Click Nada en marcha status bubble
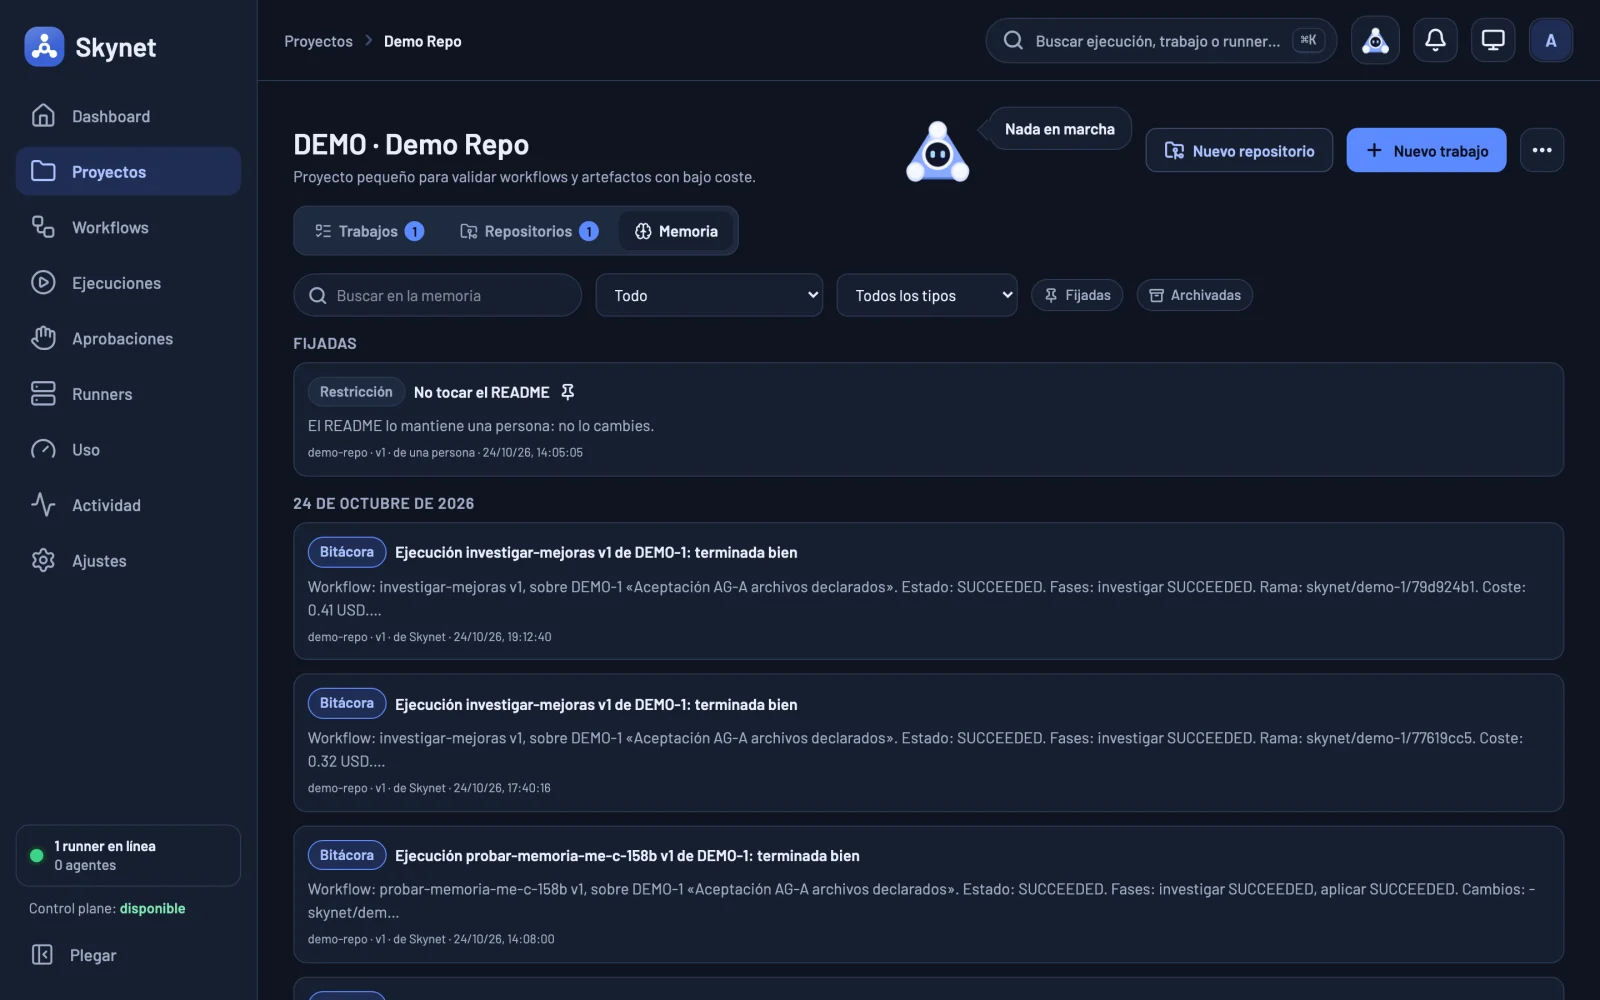The height and width of the screenshot is (1000, 1600). tap(1059, 129)
